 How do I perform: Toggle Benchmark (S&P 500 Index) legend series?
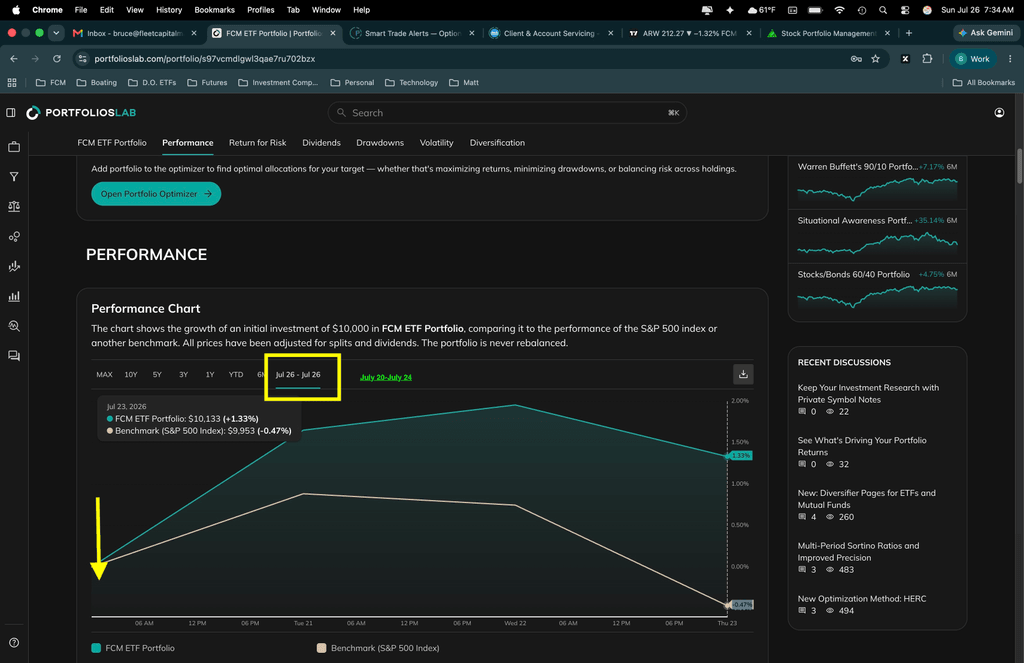(378, 648)
